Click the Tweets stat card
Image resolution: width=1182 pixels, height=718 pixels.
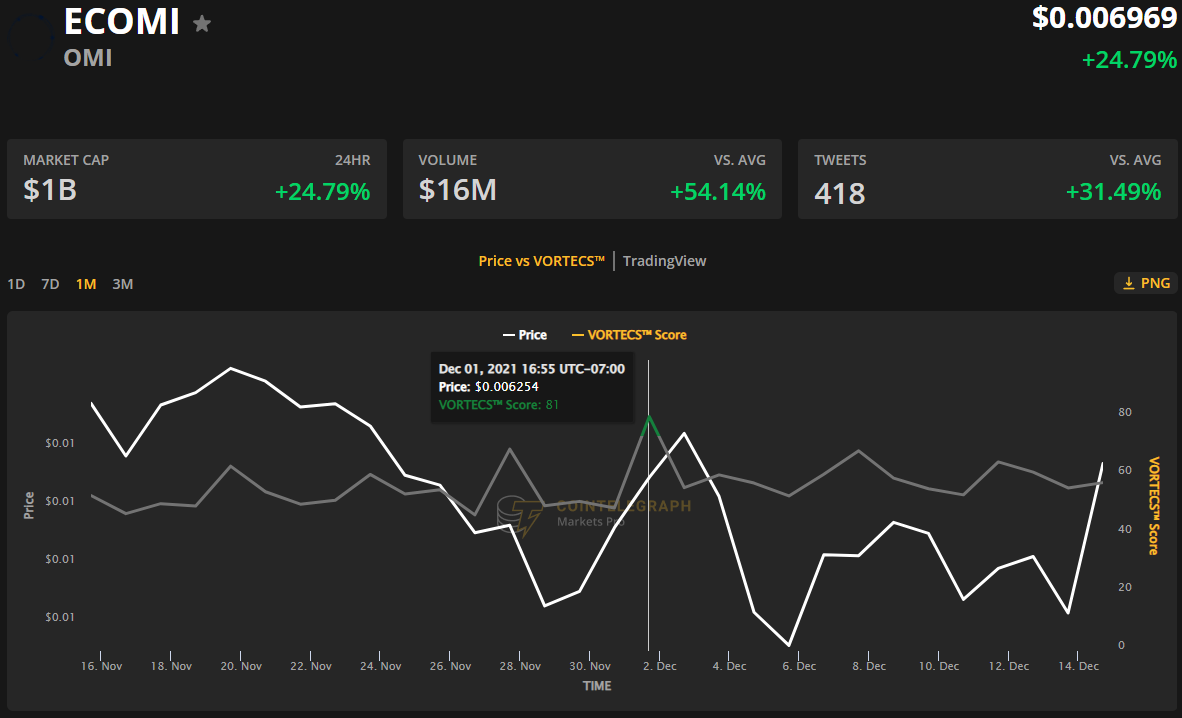[988, 179]
